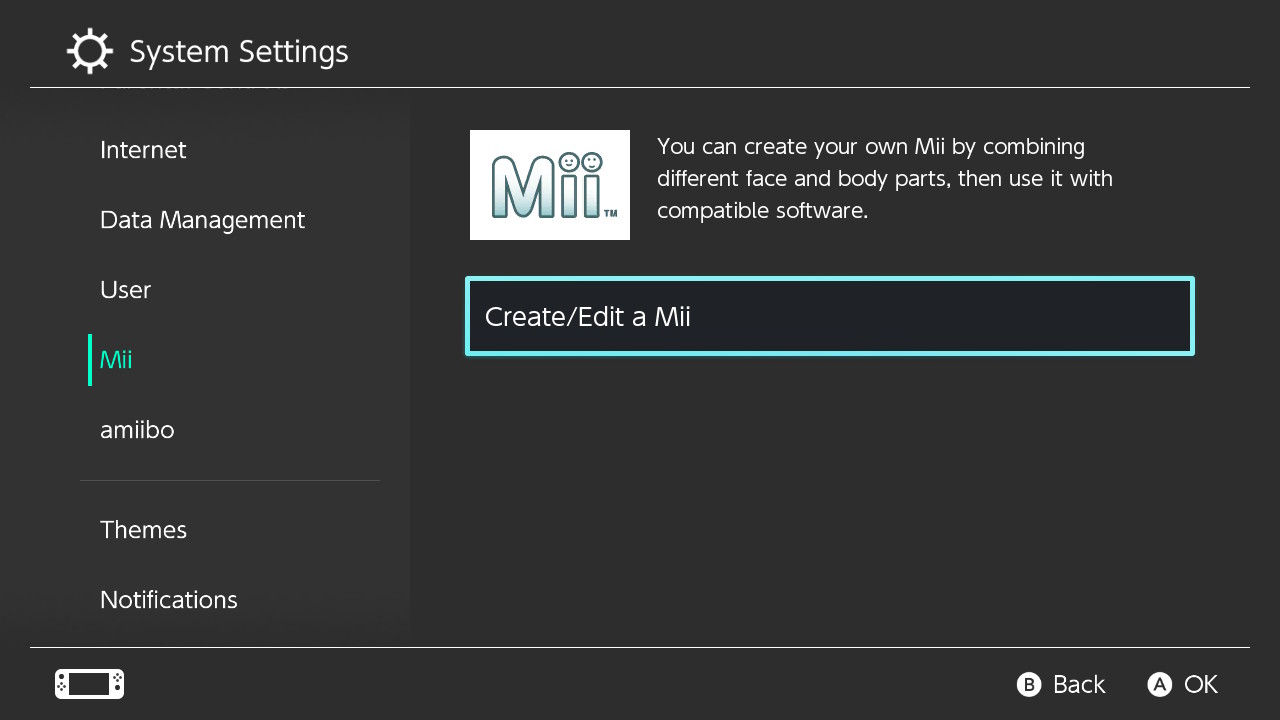Open Notifications settings
The image size is (1280, 720).
tap(168, 600)
